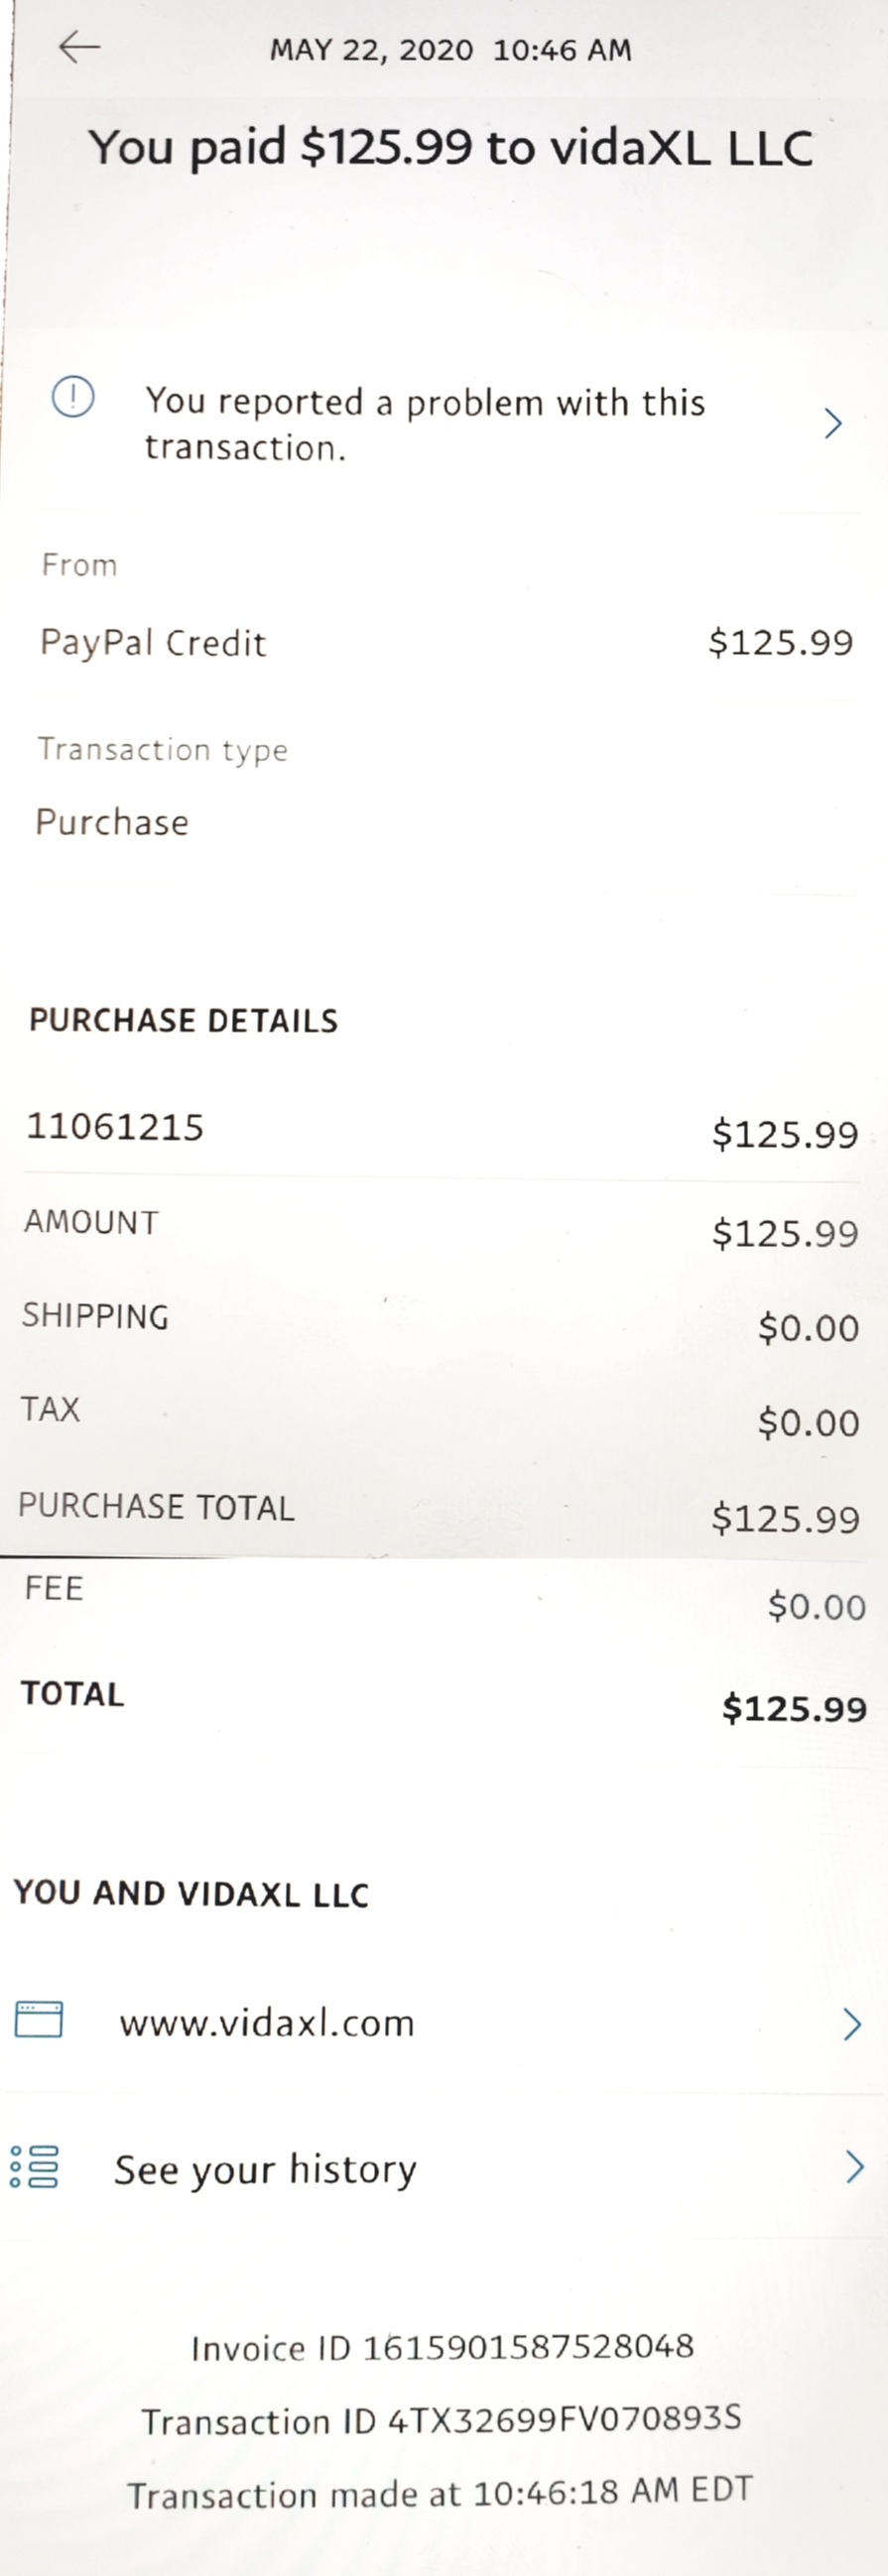Click the info alert circle icon
Viewport: 888px width, 2576px height.
point(73,397)
